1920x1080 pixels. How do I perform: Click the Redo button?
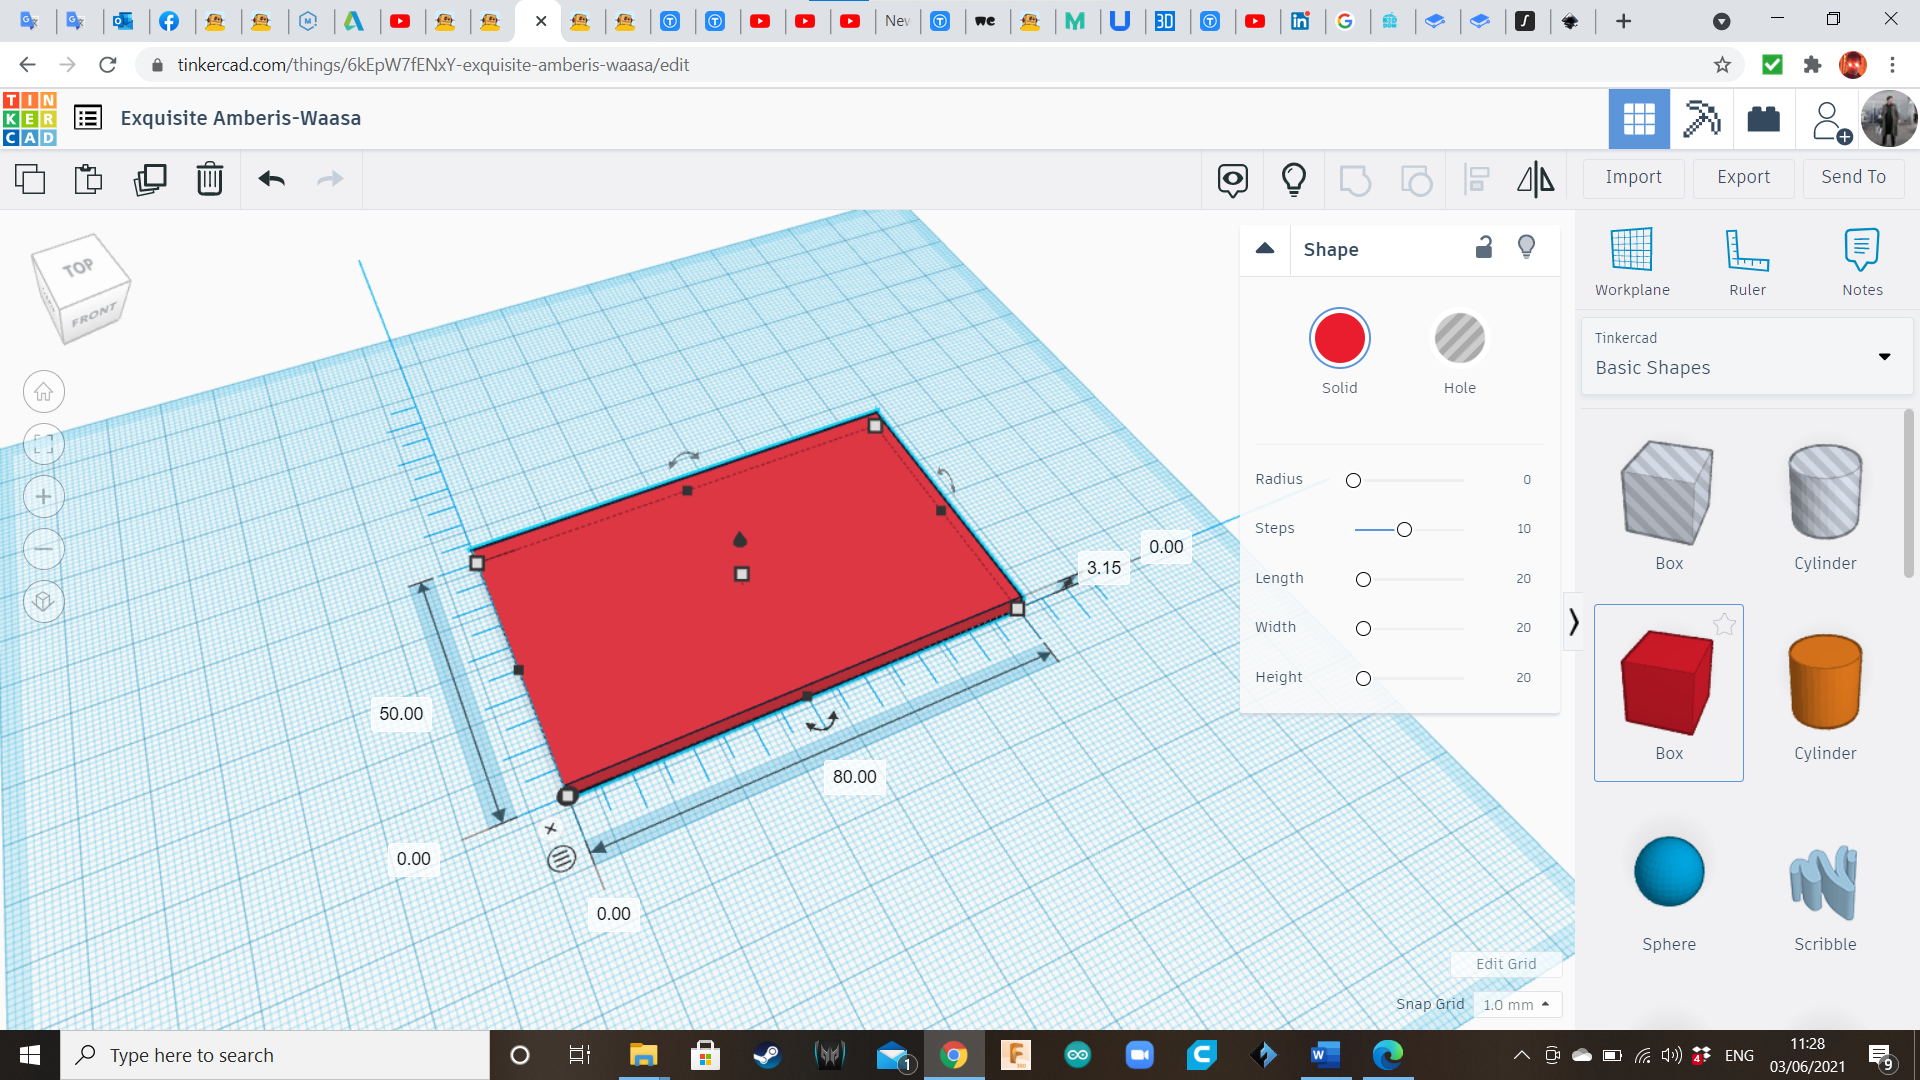coord(330,178)
